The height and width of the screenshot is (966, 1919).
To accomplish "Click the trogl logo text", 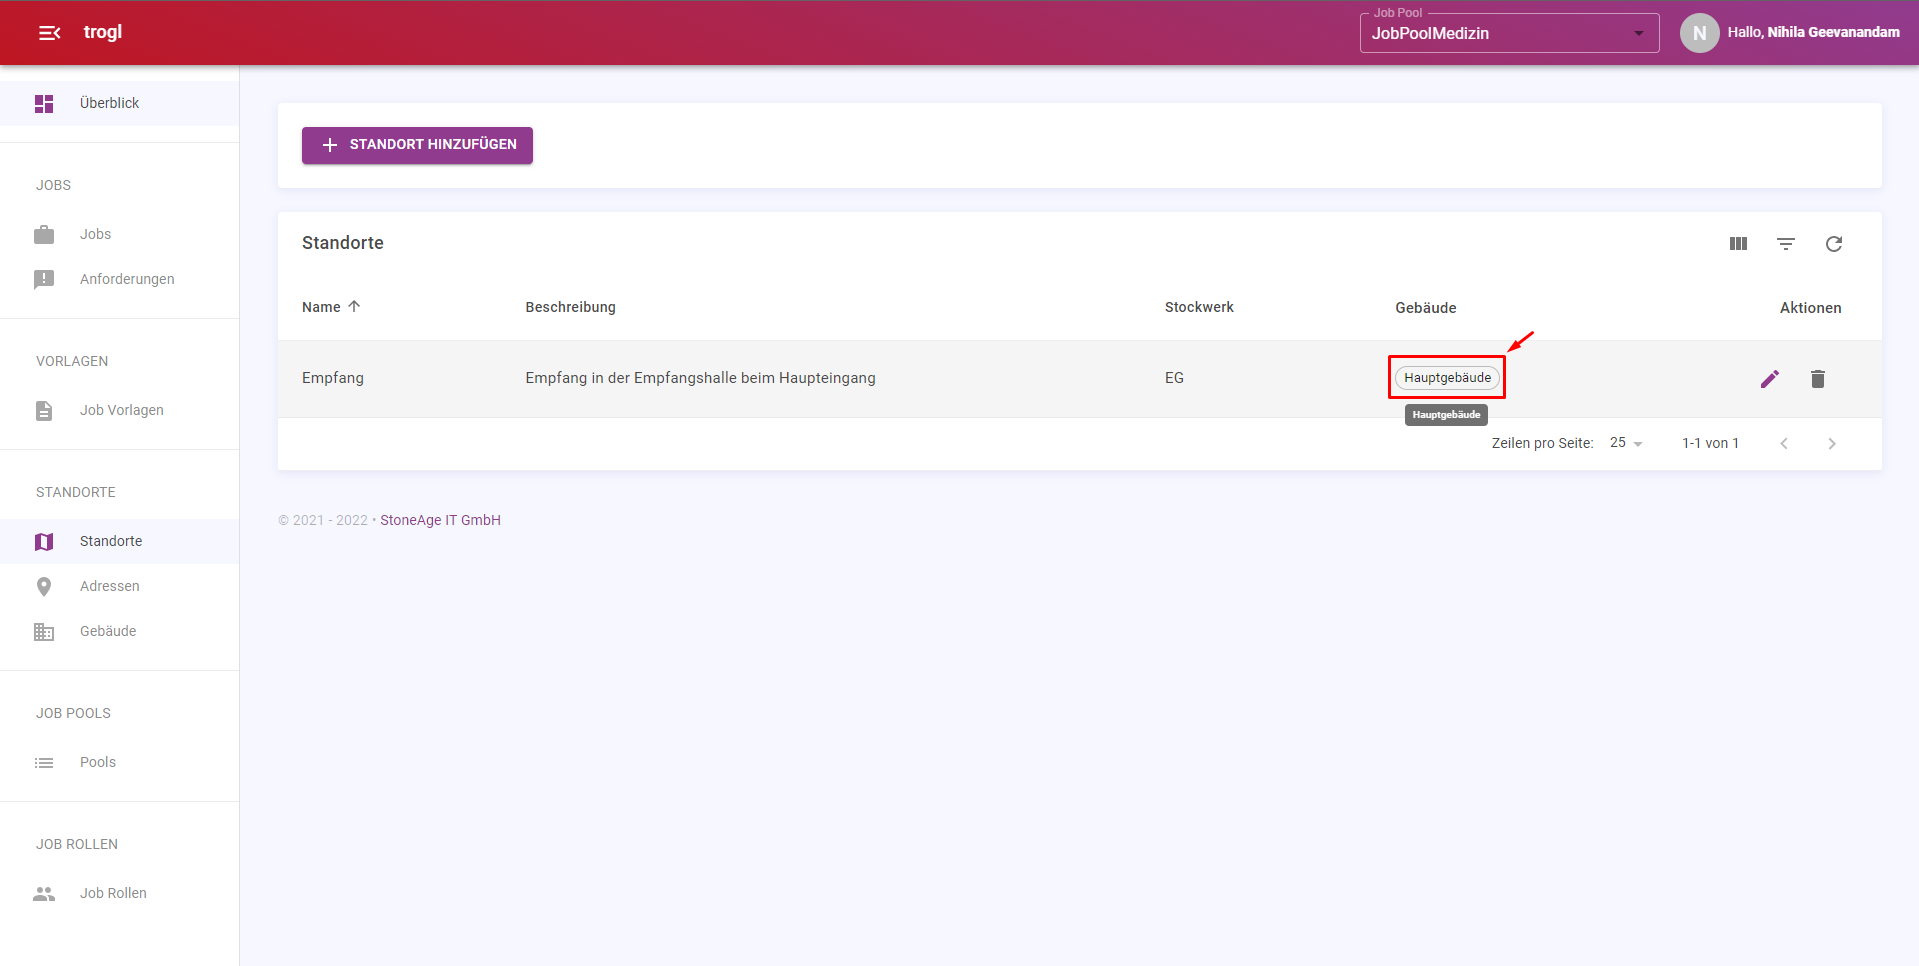I will 103,32.
